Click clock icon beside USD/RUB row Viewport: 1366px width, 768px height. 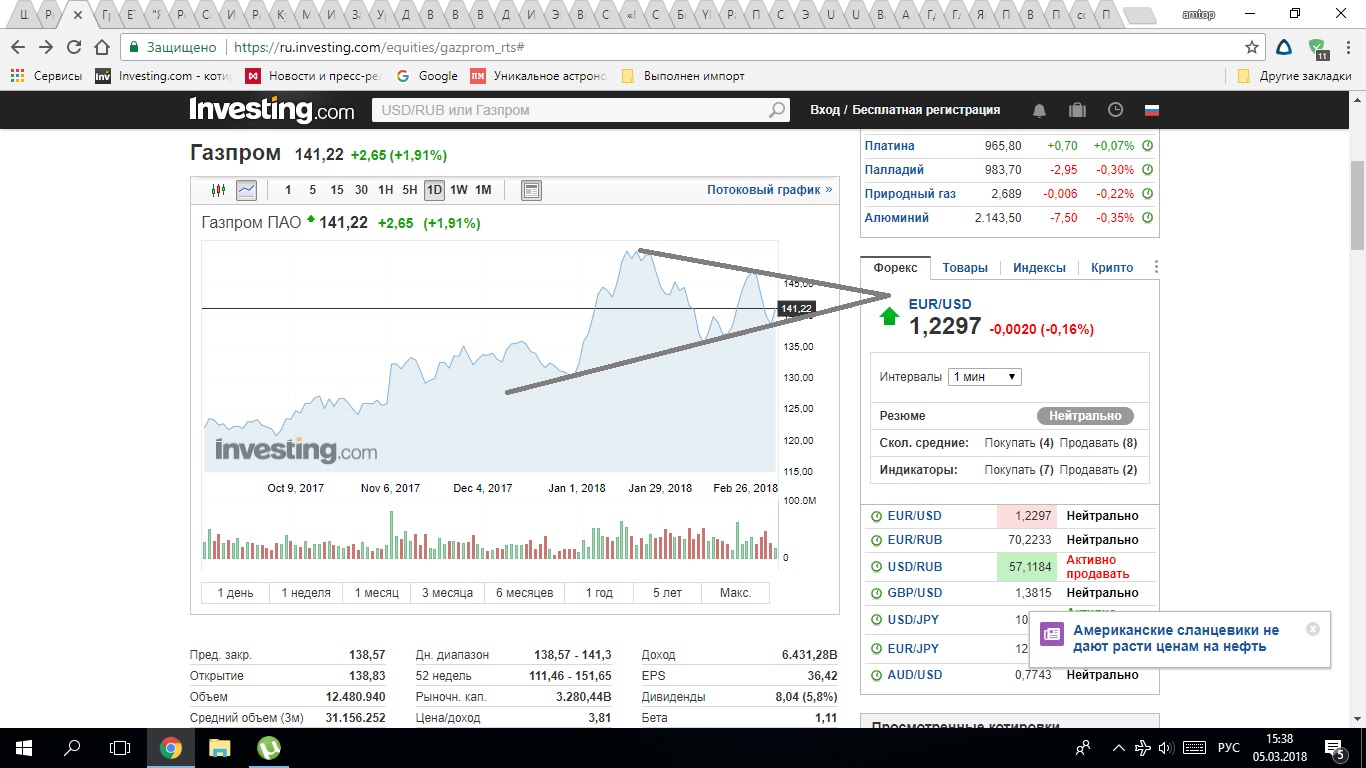(876, 567)
